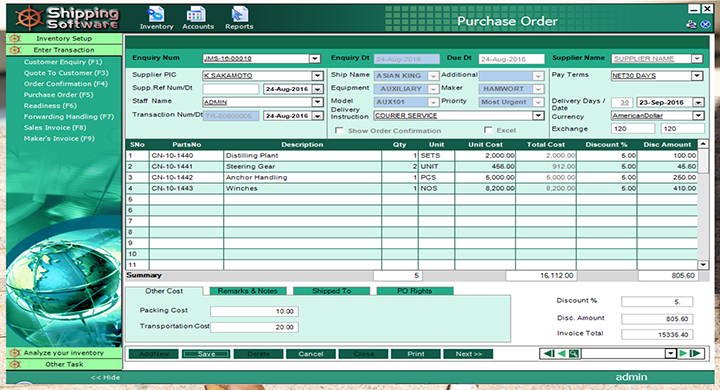Click the Print button
Screen dimensions: 720x390
point(416,354)
